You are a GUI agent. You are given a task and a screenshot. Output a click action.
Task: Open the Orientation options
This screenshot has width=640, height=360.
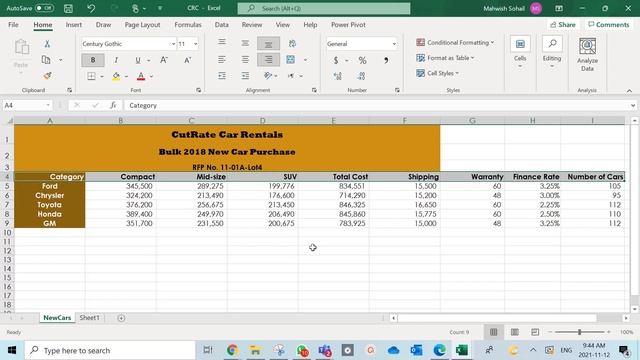coord(270,76)
